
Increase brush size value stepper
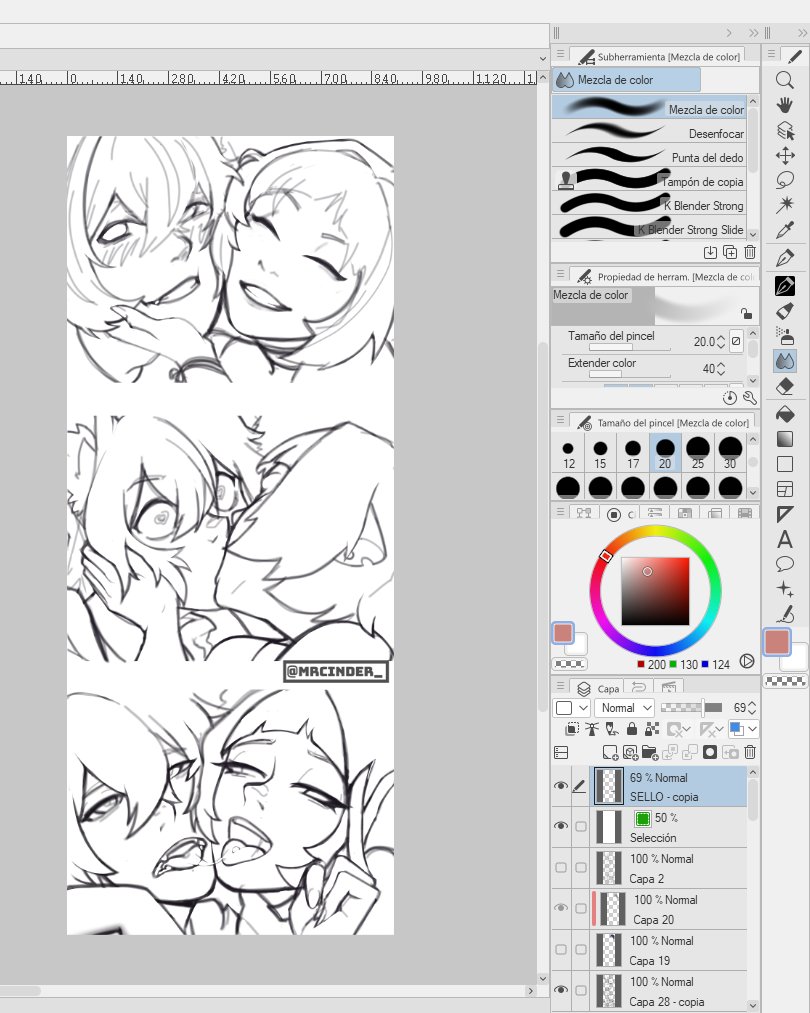tap(722, 337)
